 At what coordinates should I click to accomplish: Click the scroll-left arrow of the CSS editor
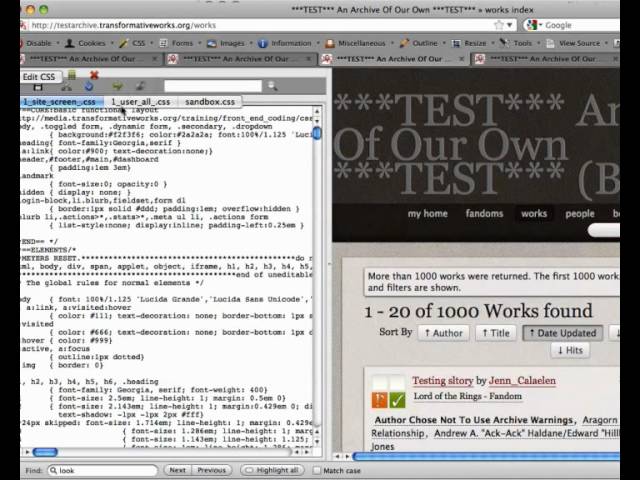[x=297, y=452]
